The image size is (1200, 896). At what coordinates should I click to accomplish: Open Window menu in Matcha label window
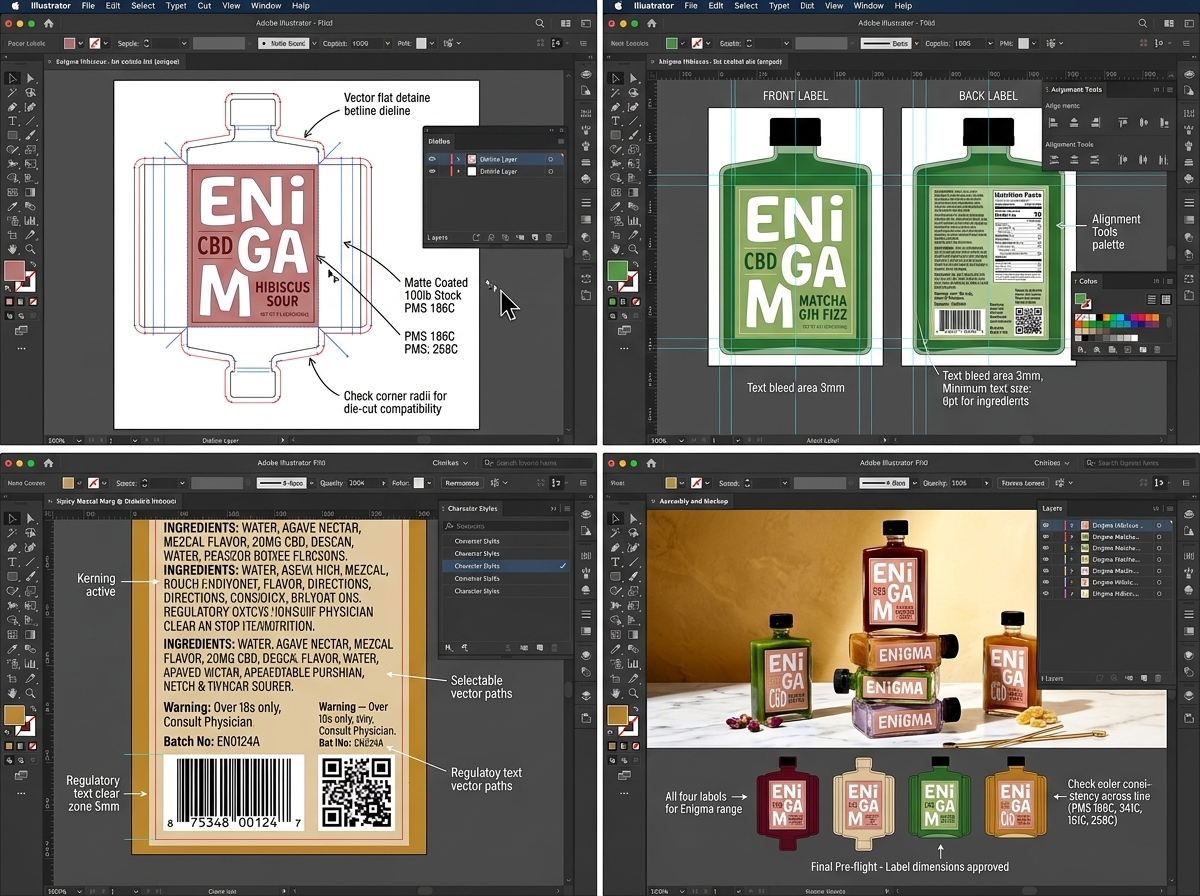pos(868,6)
